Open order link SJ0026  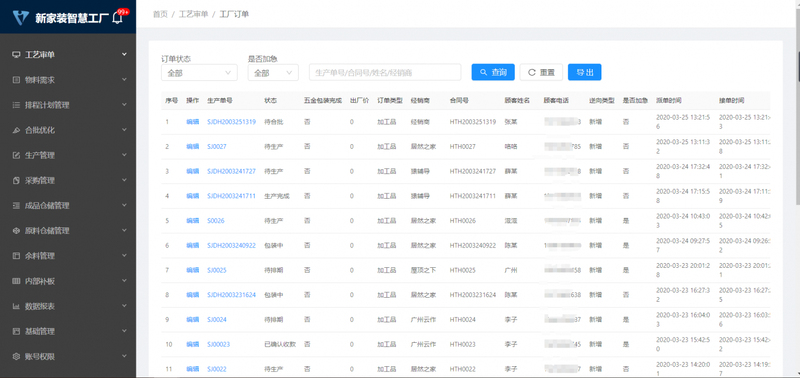tap(216, 221)
